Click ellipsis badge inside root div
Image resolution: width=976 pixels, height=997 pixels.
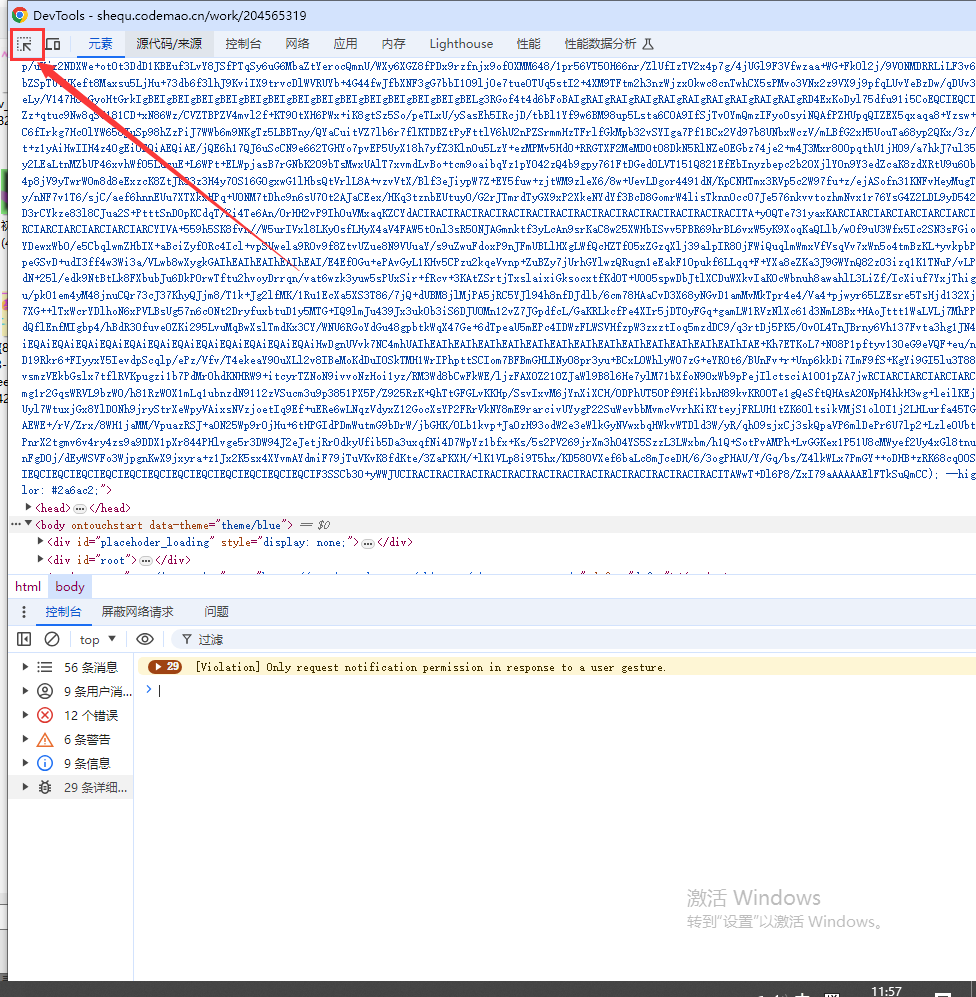pos(146,561)
